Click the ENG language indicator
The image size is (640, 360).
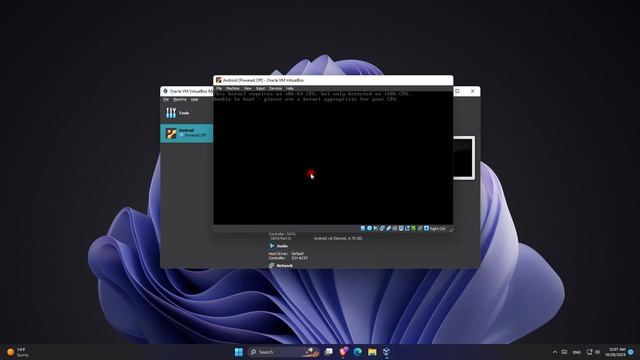click(x=577, y=352)
